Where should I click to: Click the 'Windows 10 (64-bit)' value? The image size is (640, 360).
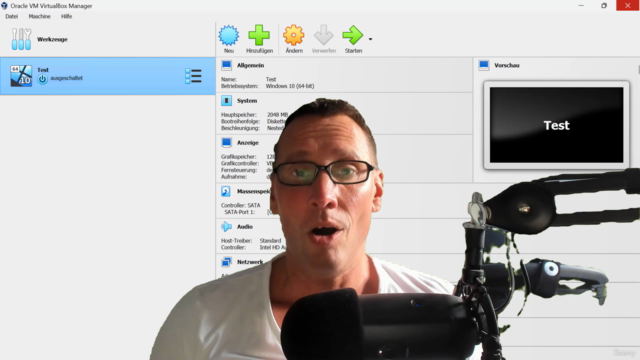[290, 86]
